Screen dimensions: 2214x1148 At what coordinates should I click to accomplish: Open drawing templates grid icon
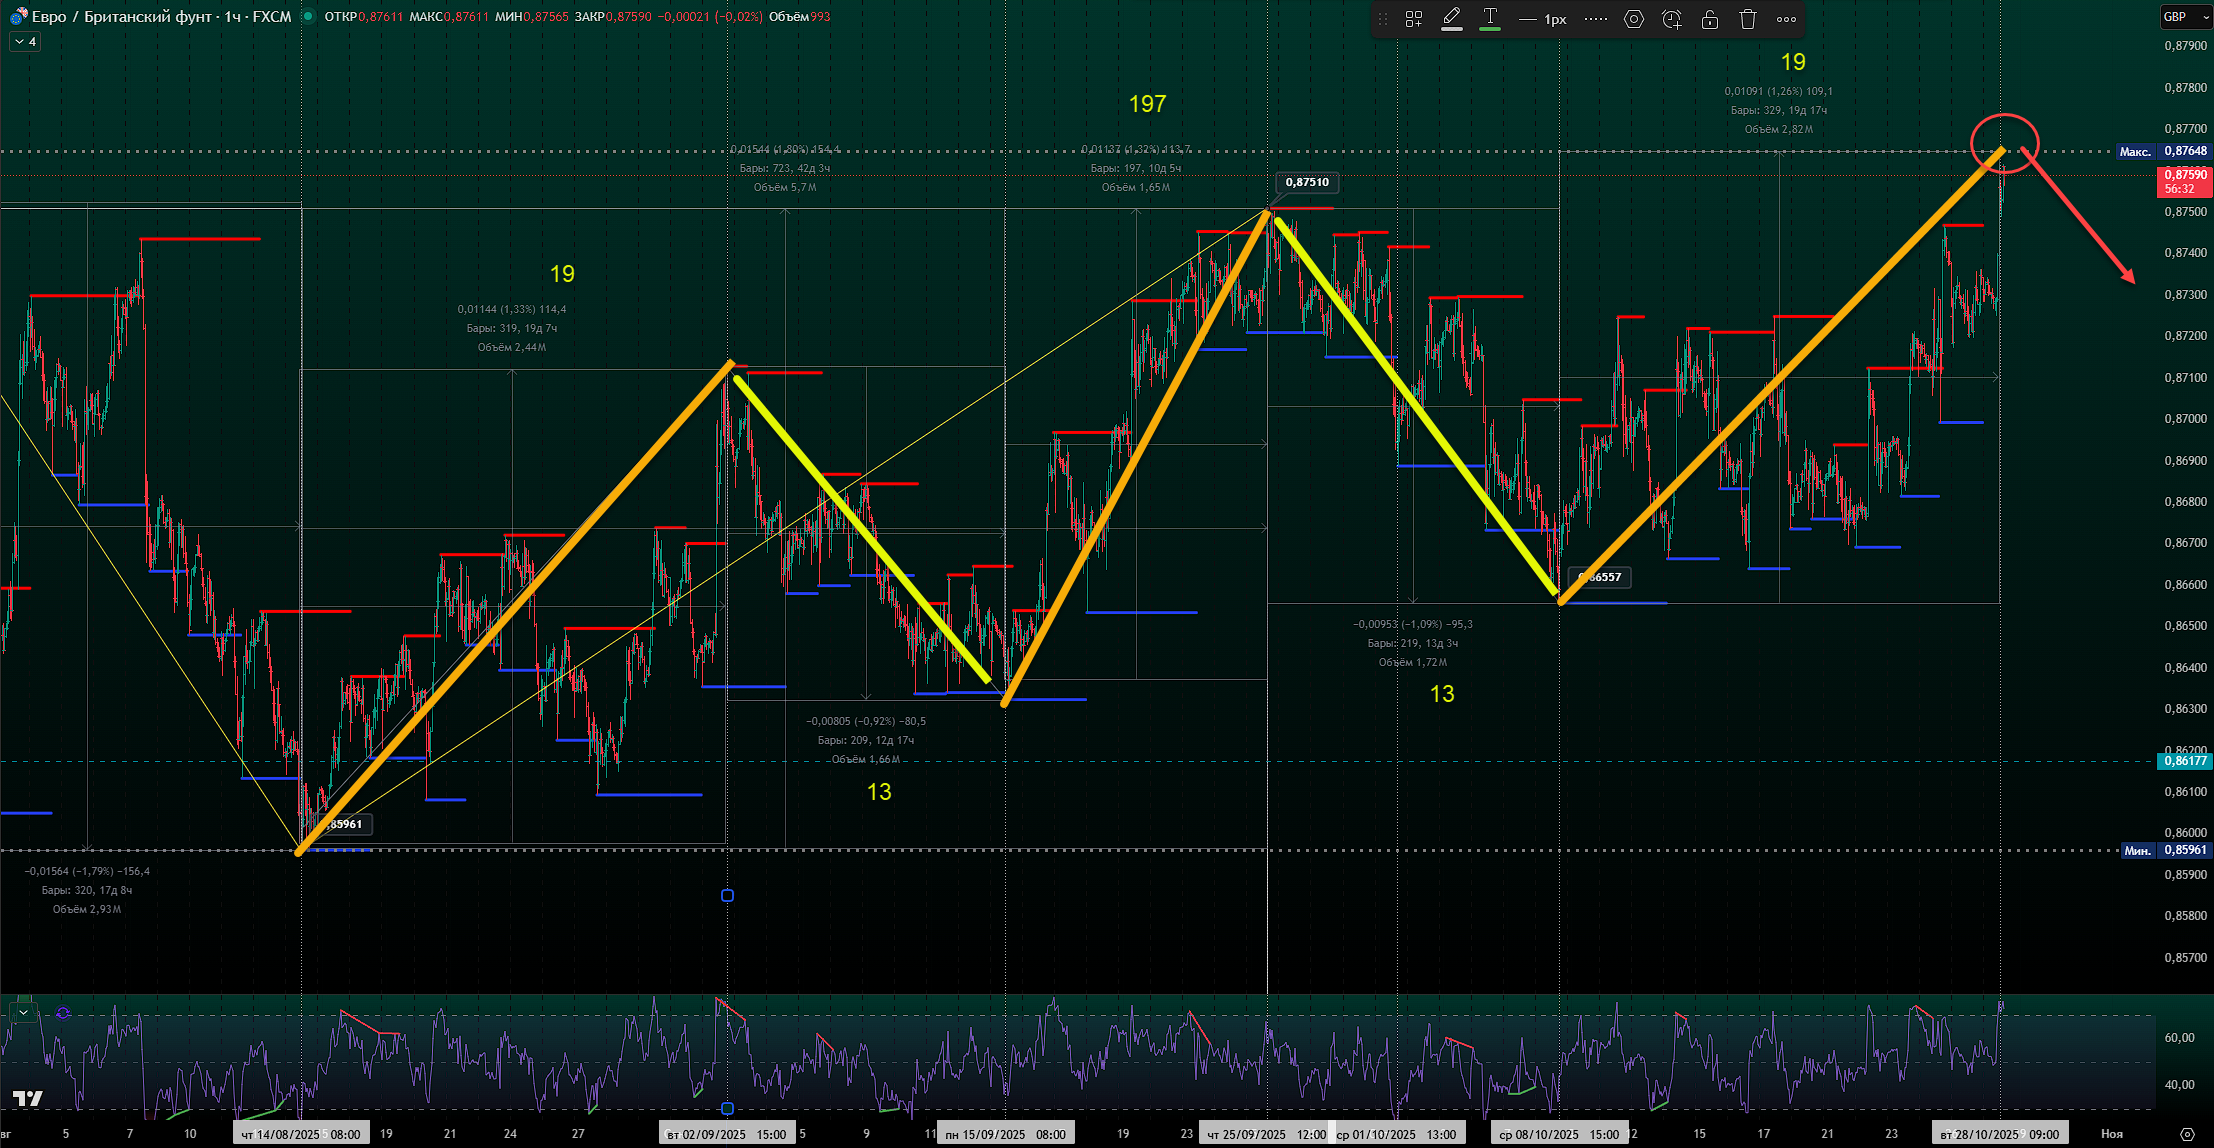tap(1413, 19)
